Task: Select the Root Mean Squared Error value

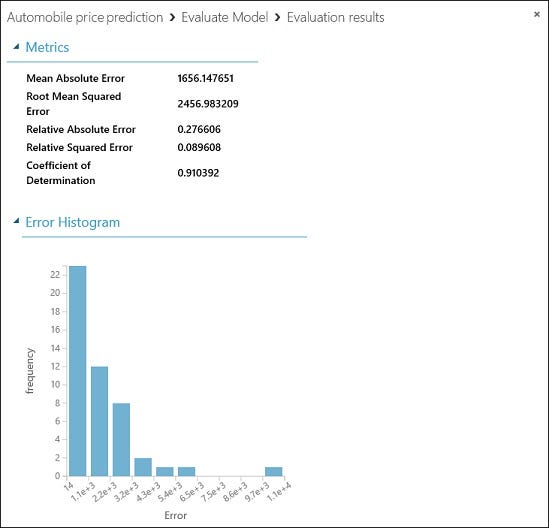Action: point(208,104)
